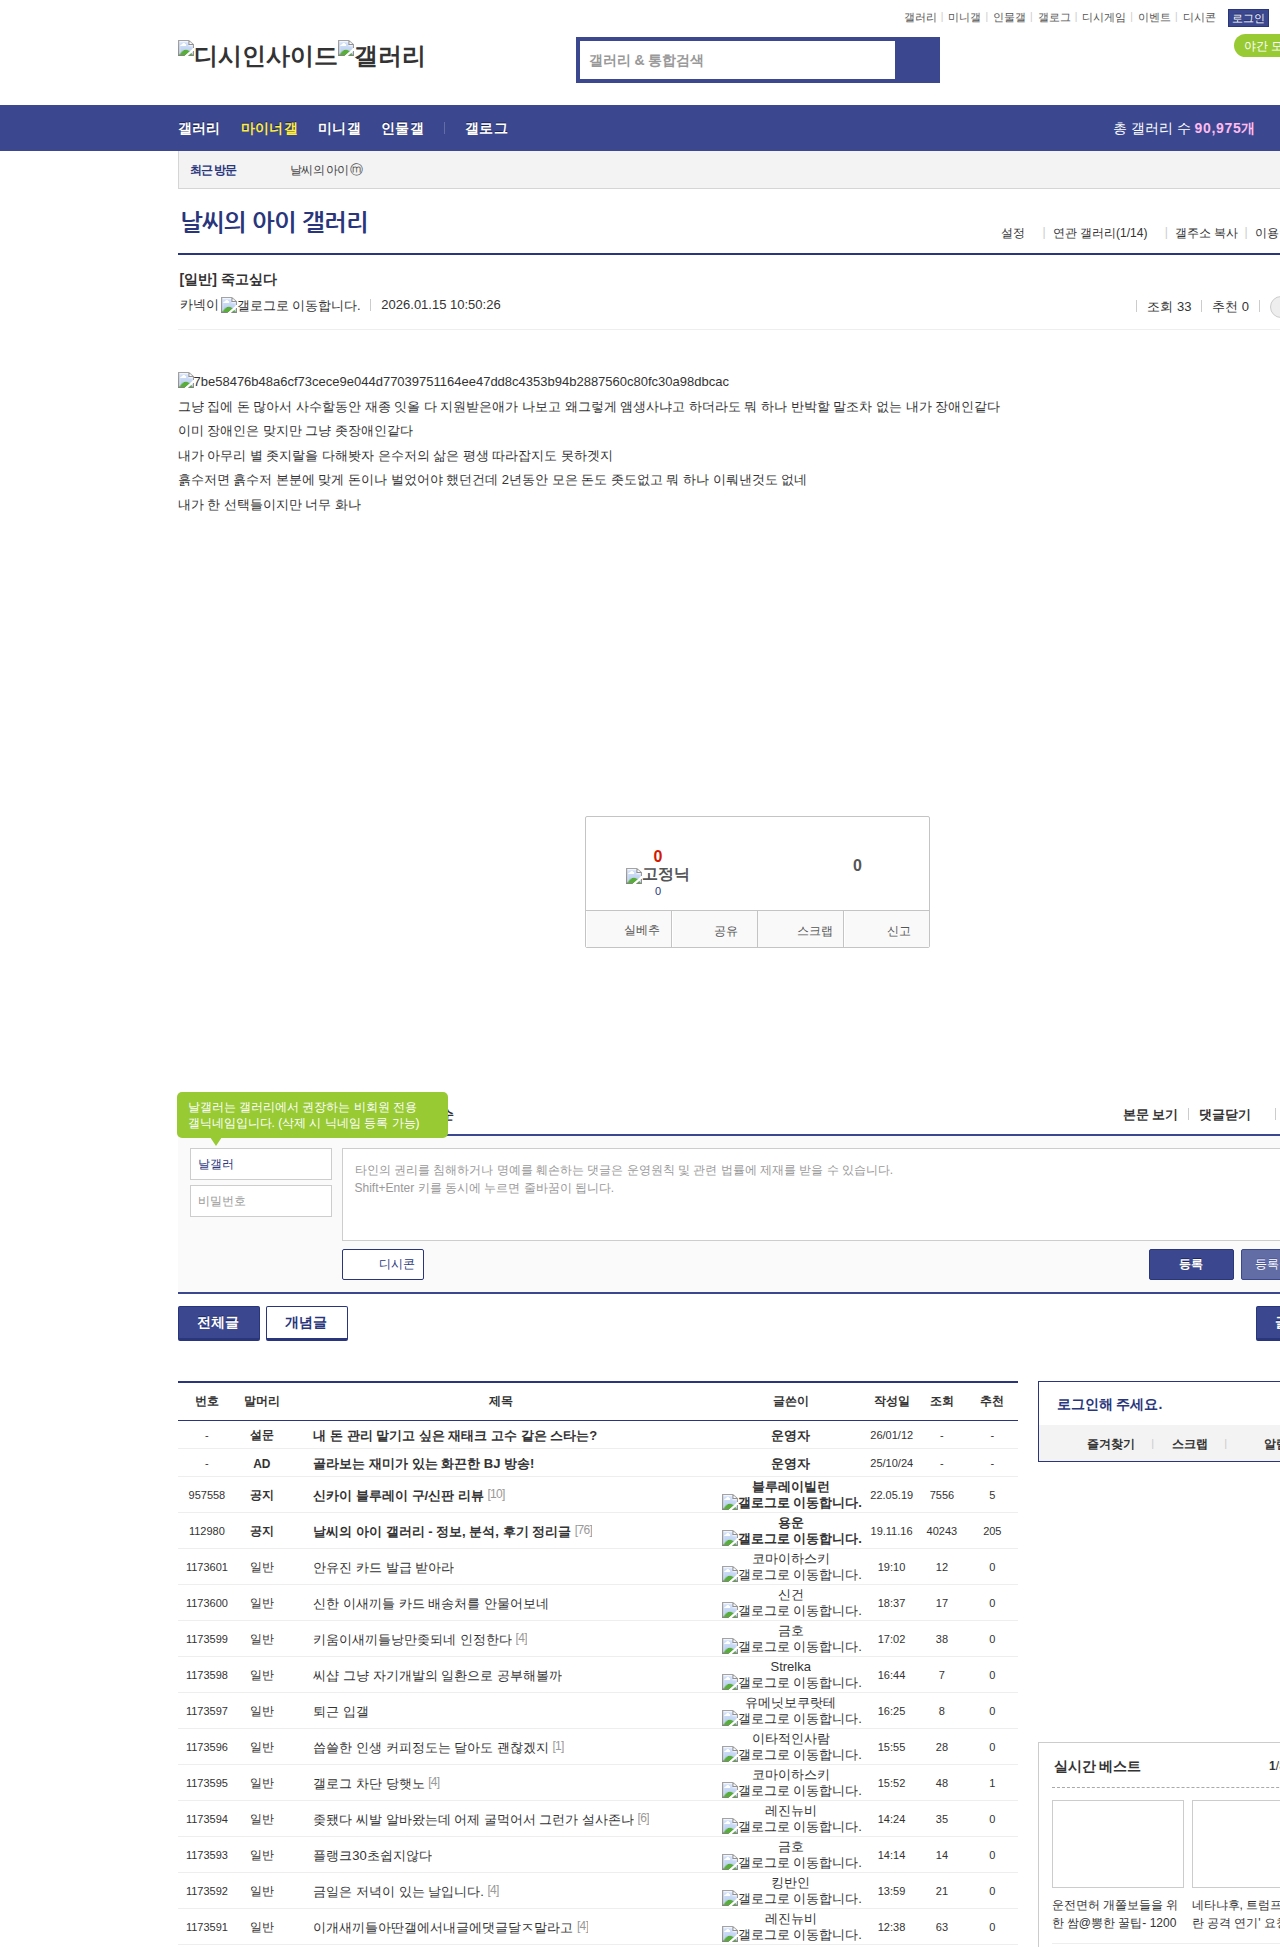Screen dimensions: 1280x1947
Task: Select 마이너갤 in the blue navigation bar
Action: point(269,129)
